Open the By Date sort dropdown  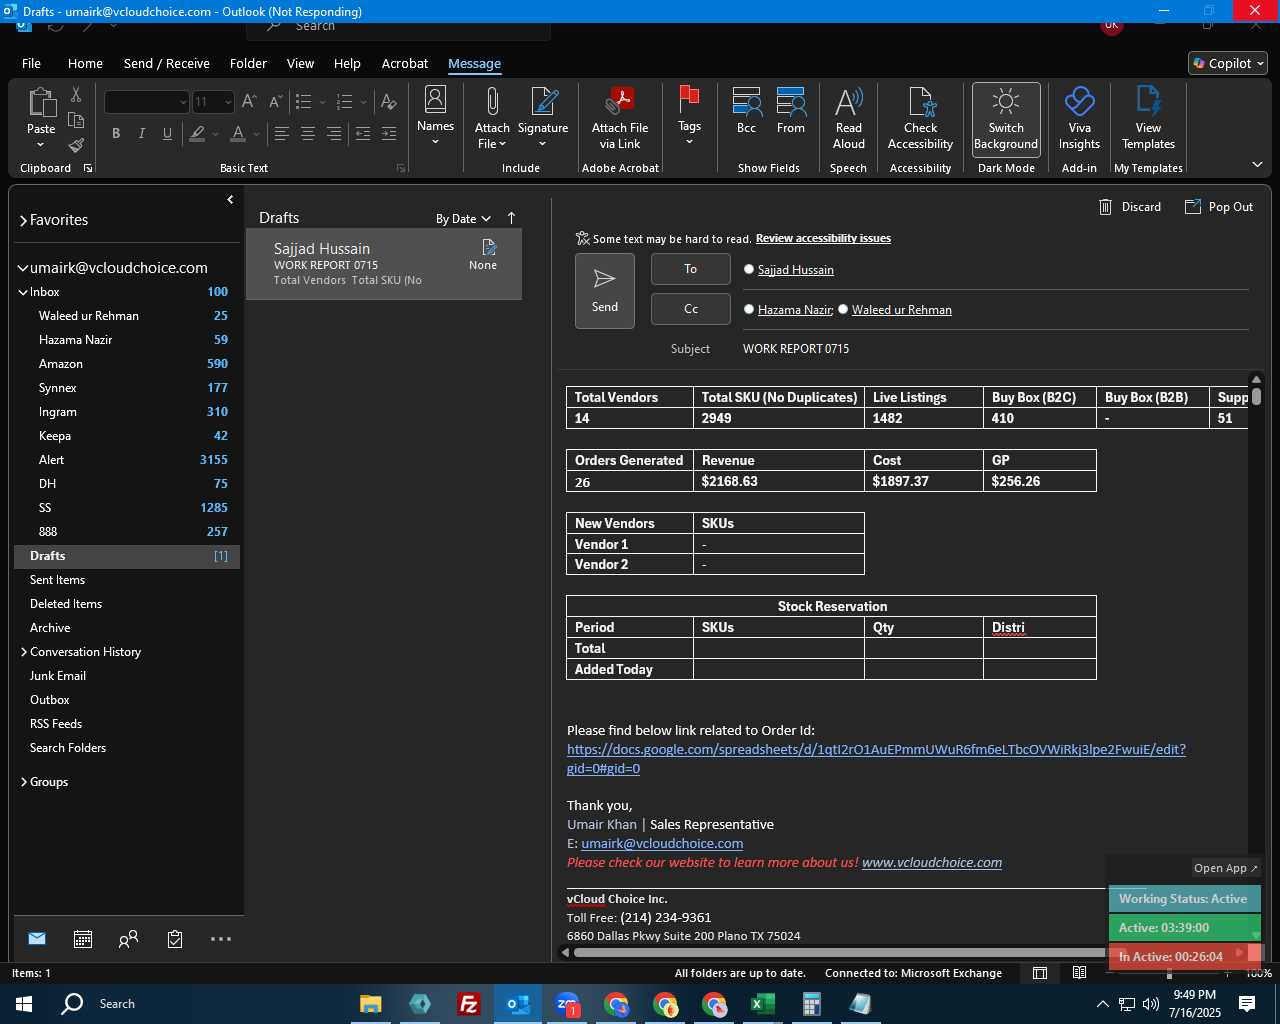(x=463, y=218)
